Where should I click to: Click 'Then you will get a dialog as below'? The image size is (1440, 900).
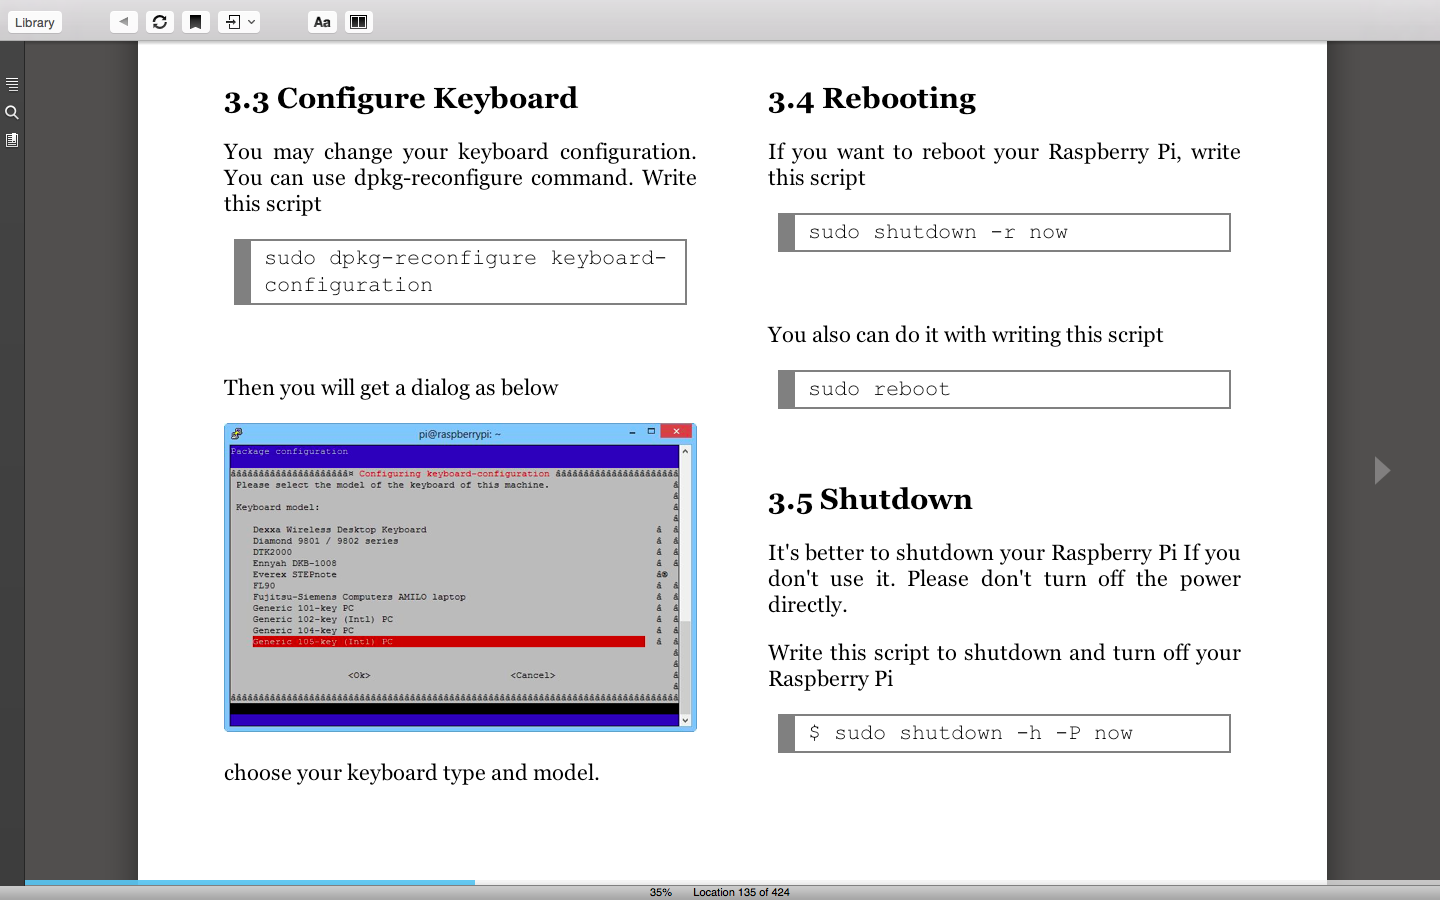391,388
